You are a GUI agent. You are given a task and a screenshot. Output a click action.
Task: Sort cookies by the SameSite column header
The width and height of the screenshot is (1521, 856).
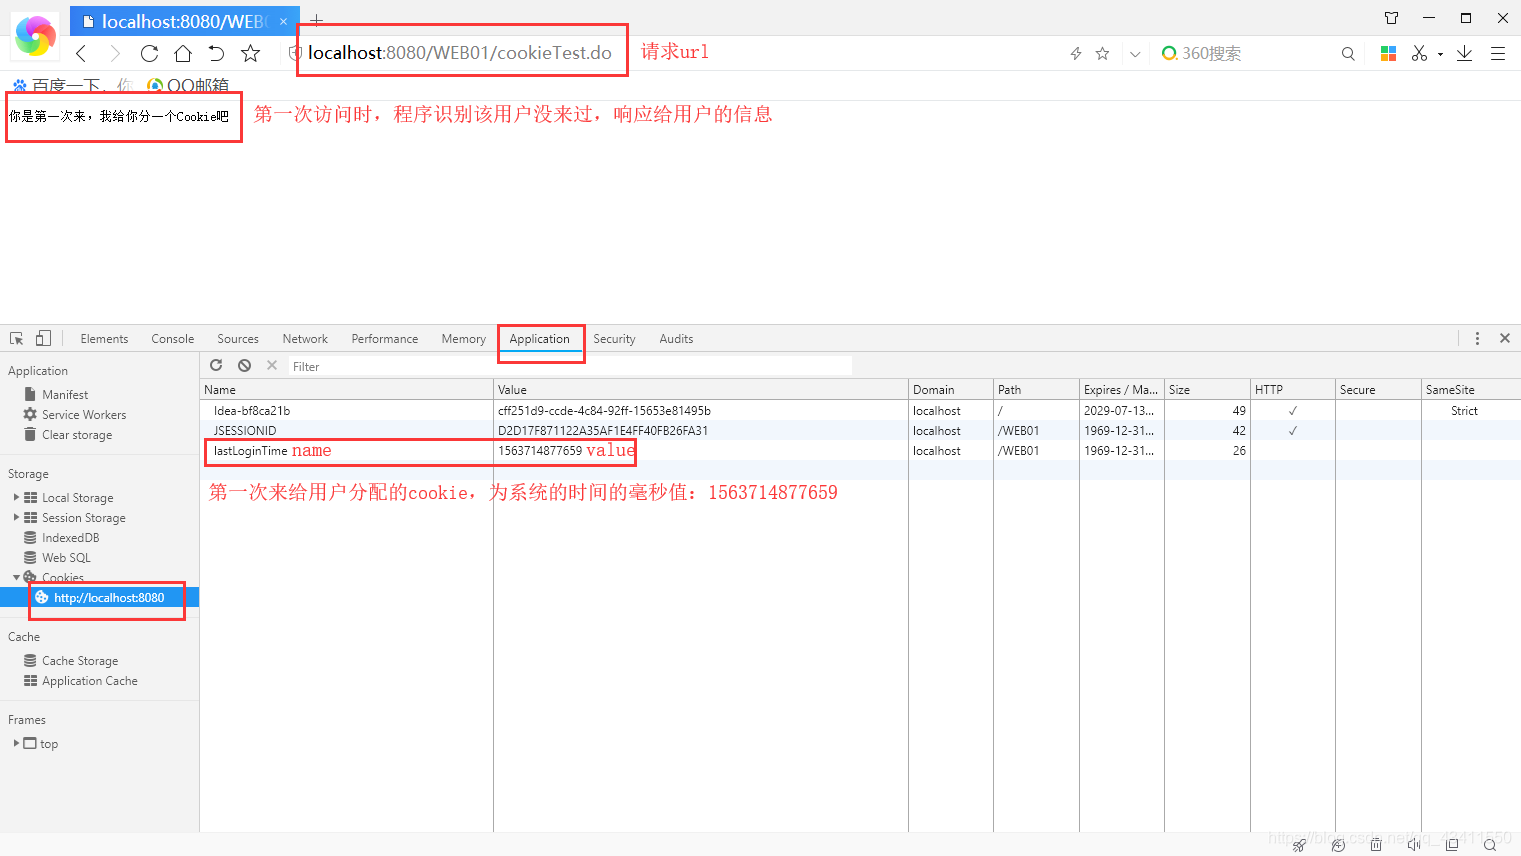pos(1471,390)
